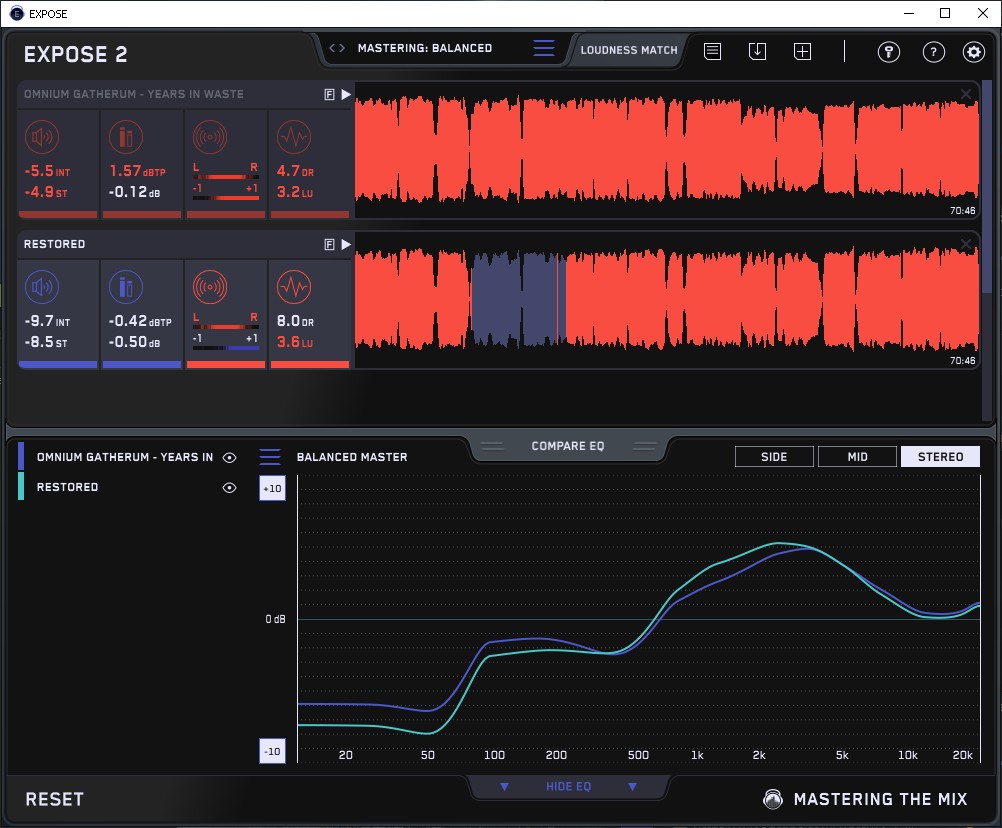1002x828 pixels.
Task: Open the help question mark icon
Action: point(934,52)
